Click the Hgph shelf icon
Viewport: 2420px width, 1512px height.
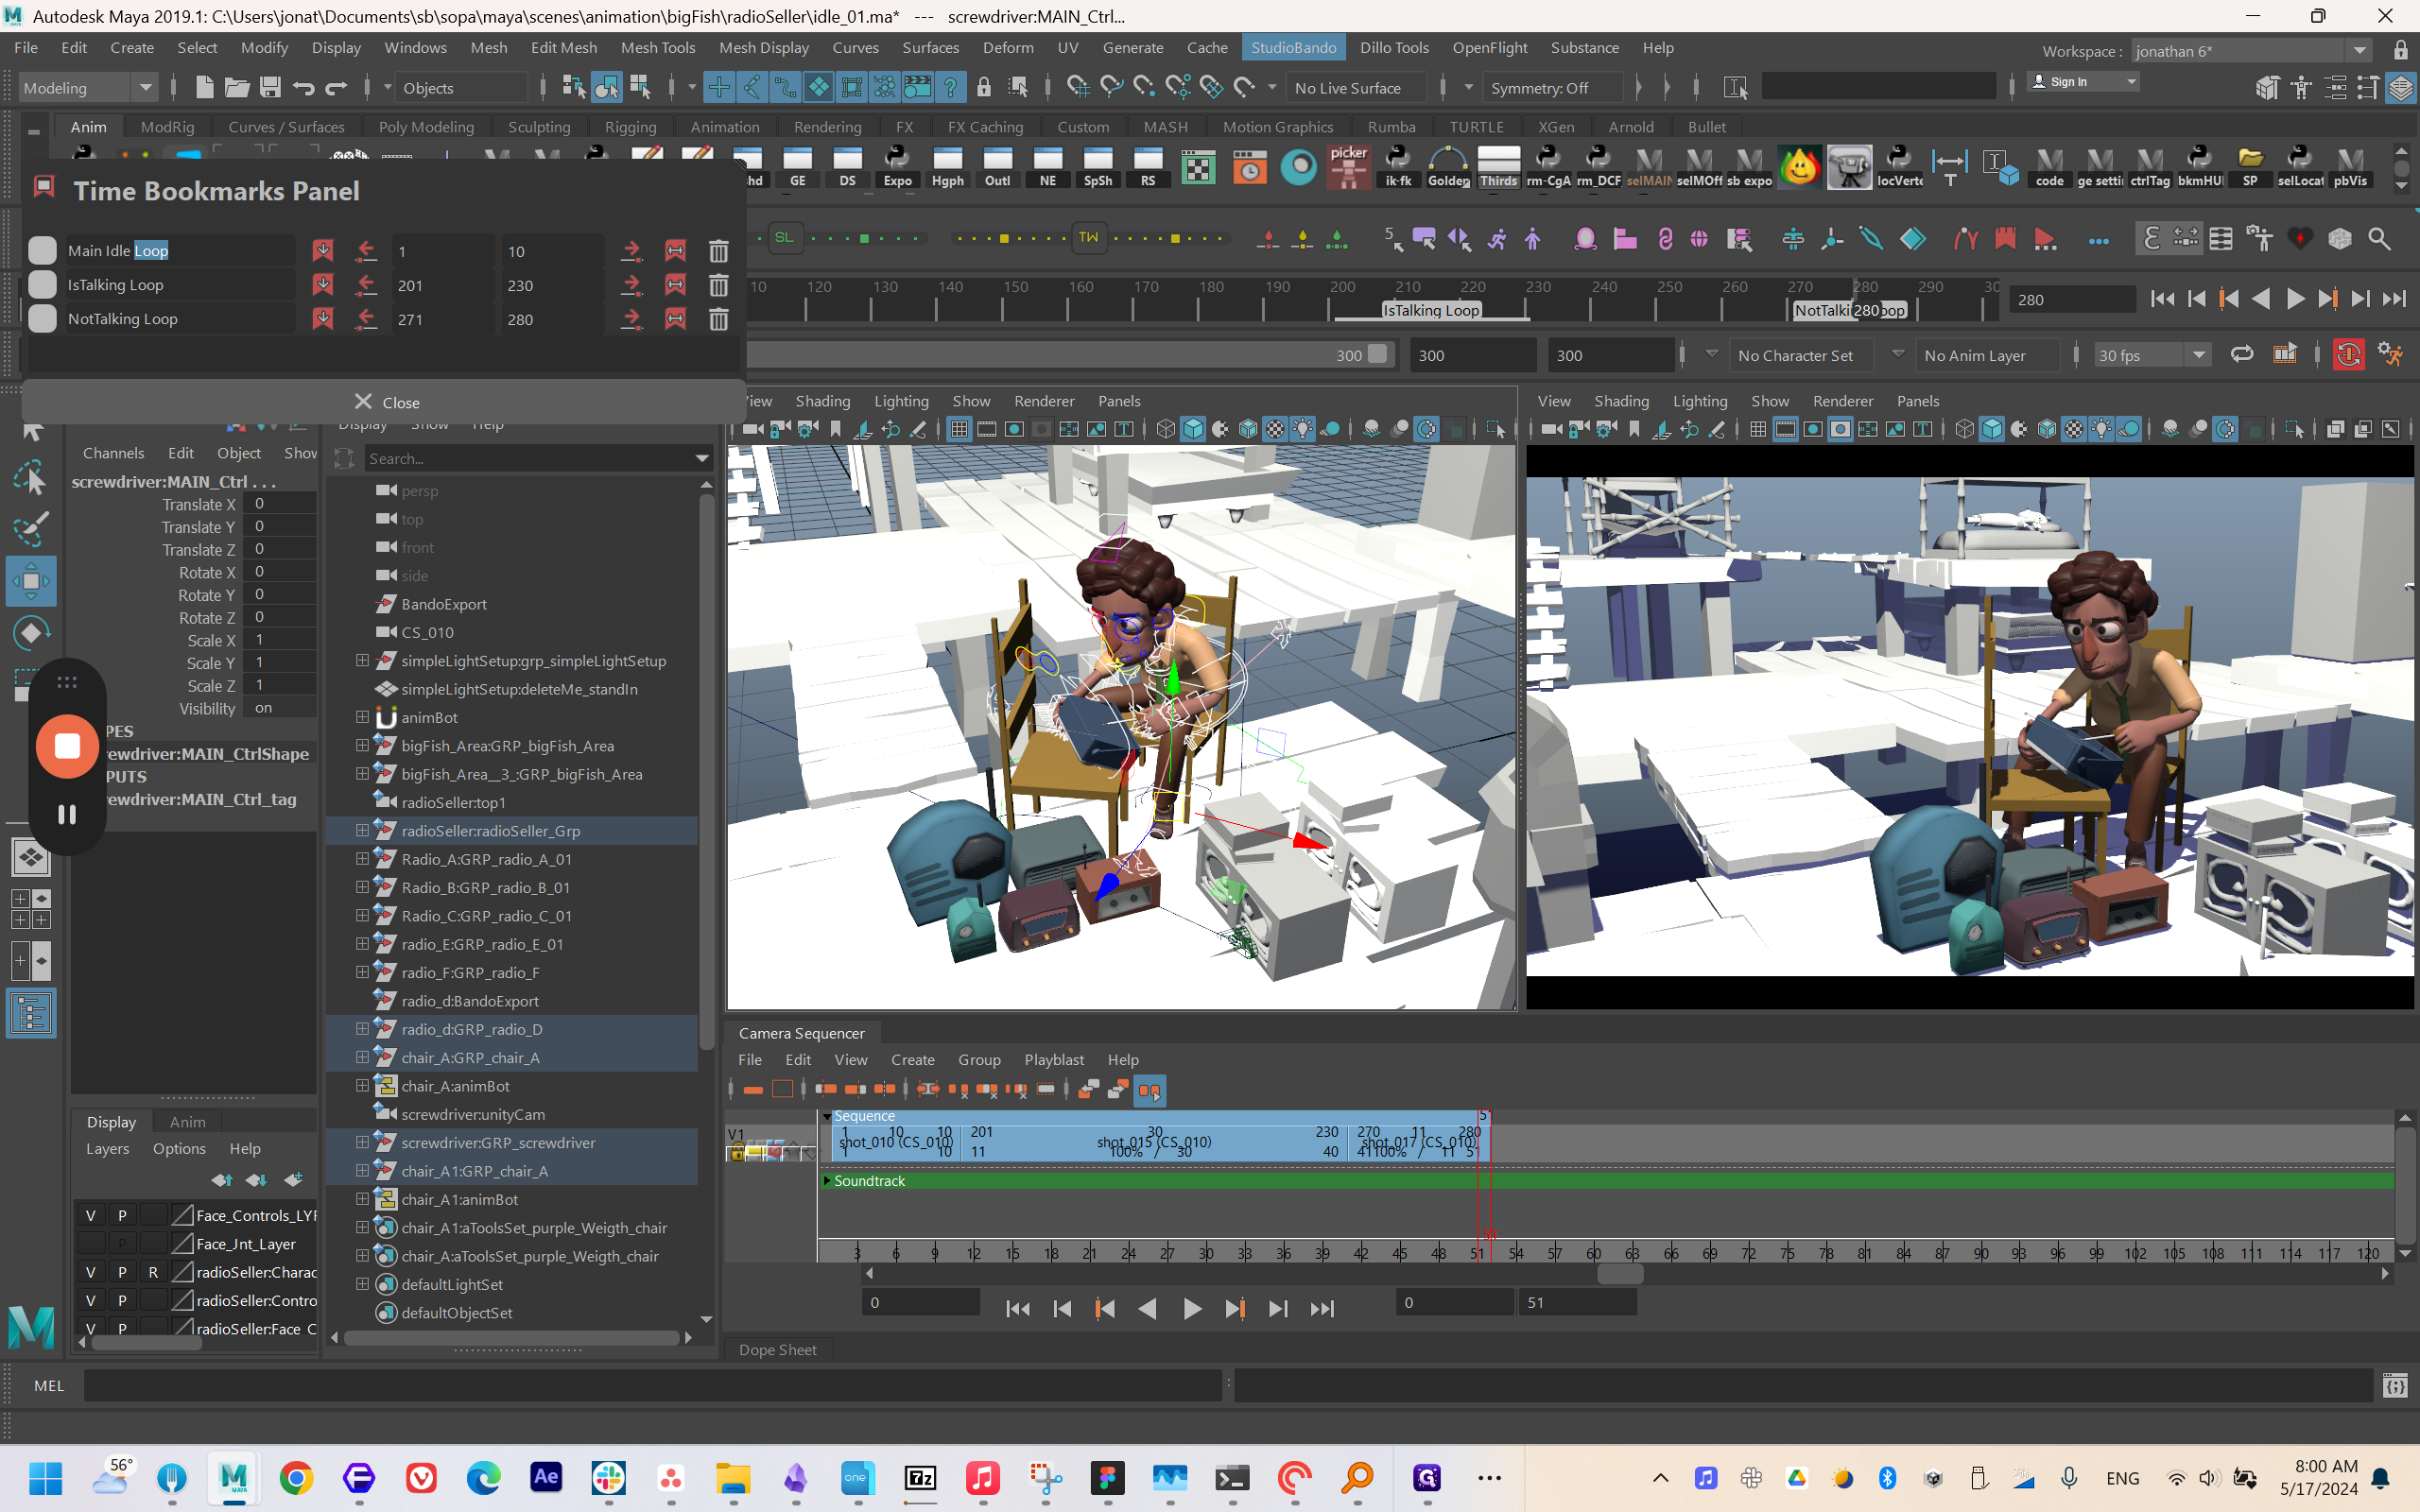(x=947, y=167)
